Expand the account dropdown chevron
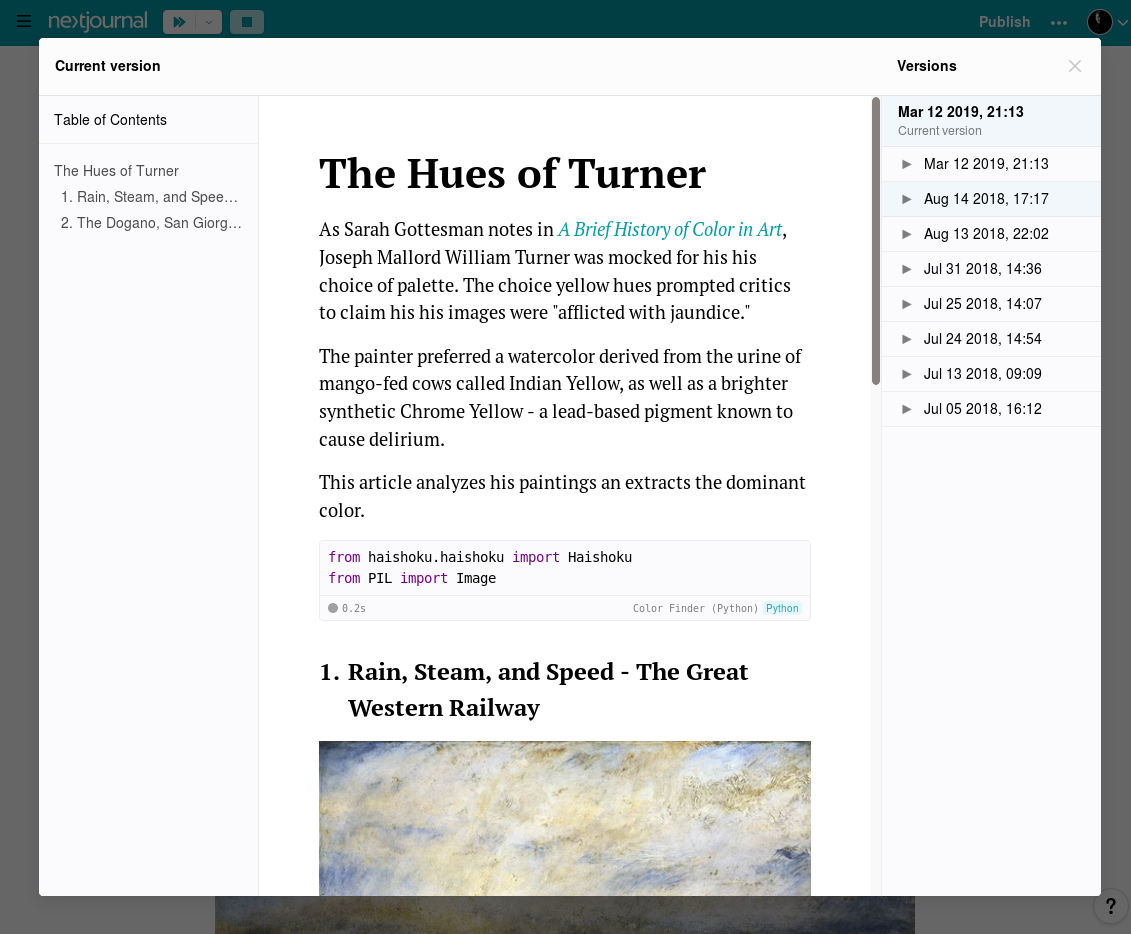The width and height of the screenshot is (1131, 934). point(1122,22)
